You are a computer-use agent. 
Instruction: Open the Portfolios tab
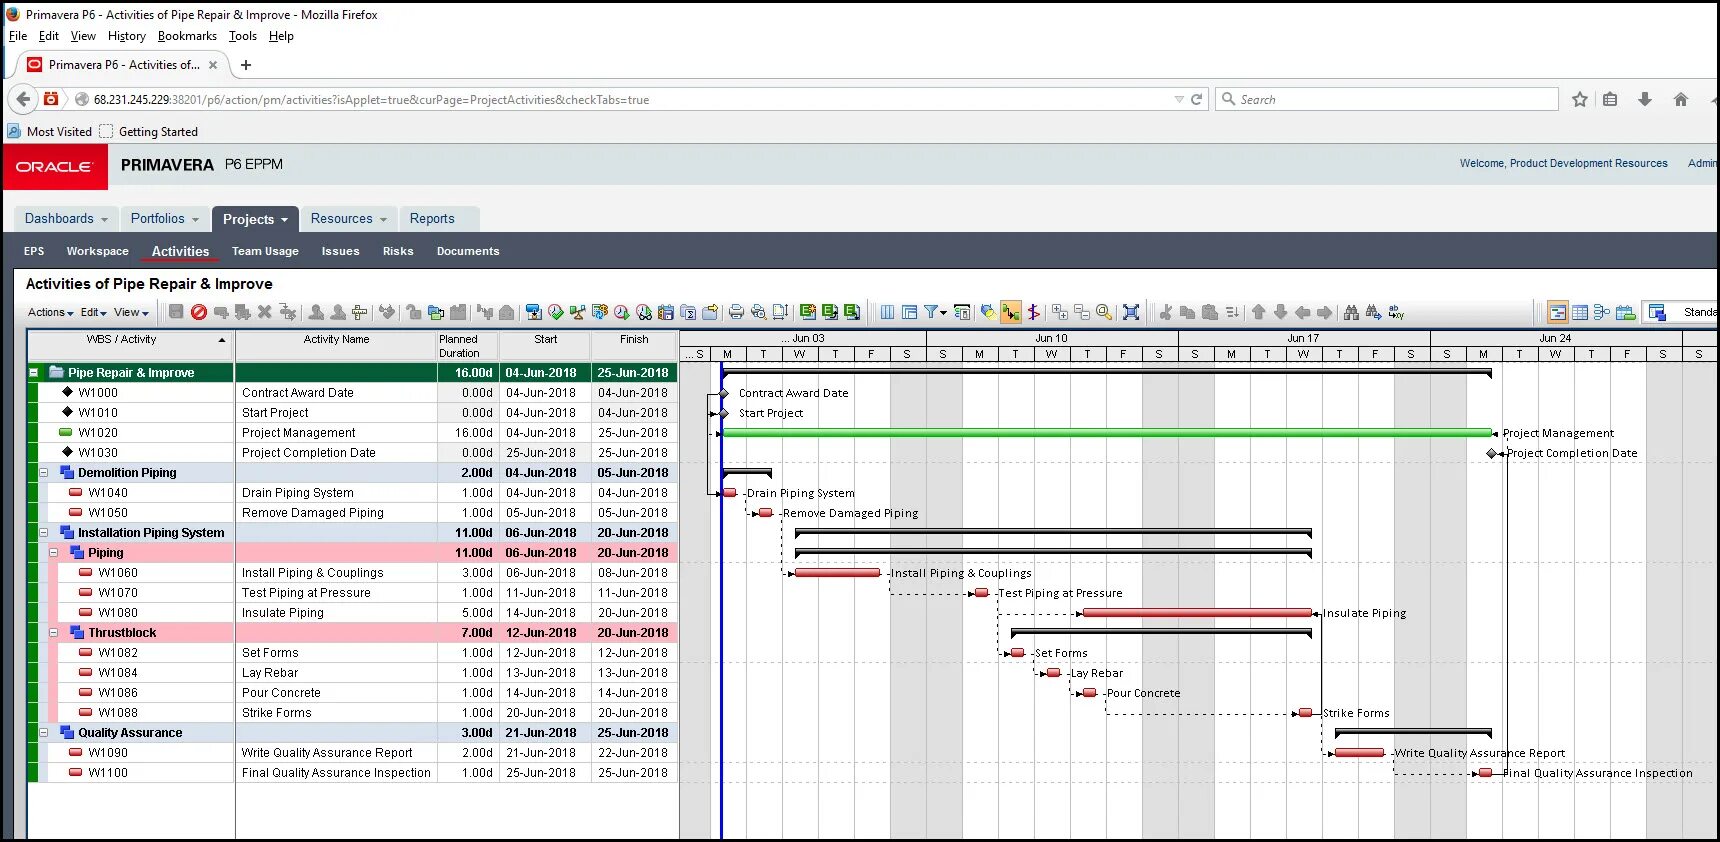tap(165, 218)
